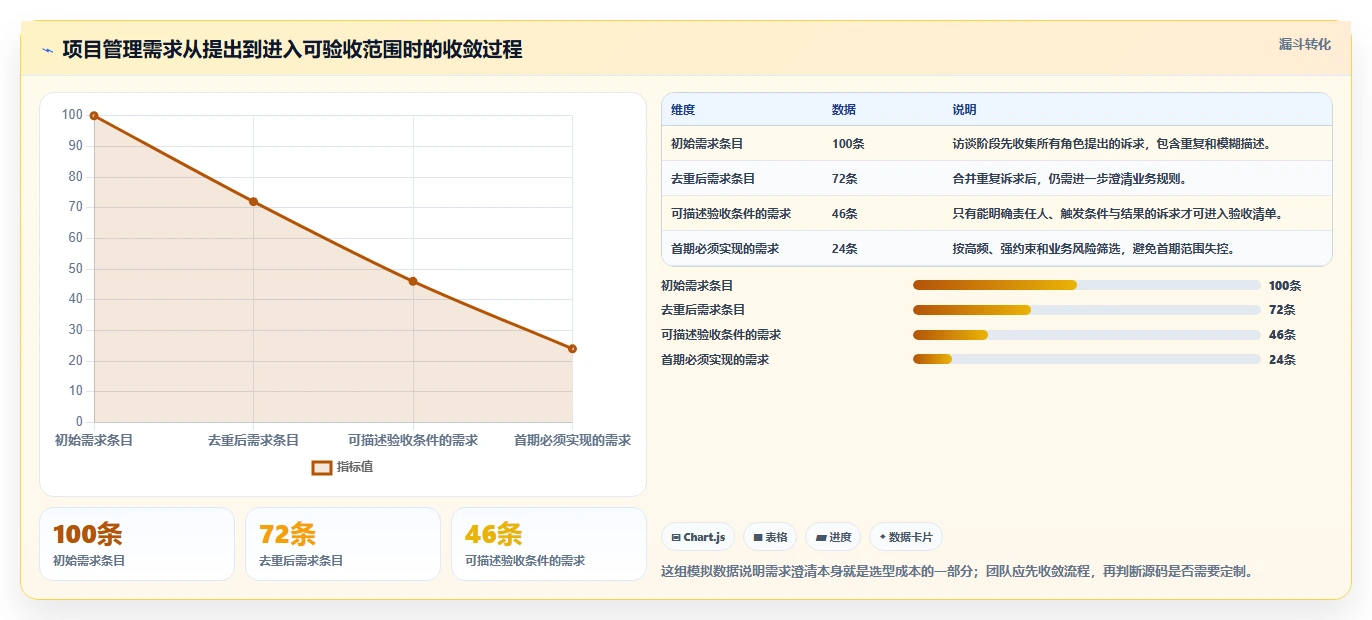Screen dimensions: 1372x620
Task: Click the 24条 table cell
Action: pyautogui.click(x=845, y=249)
